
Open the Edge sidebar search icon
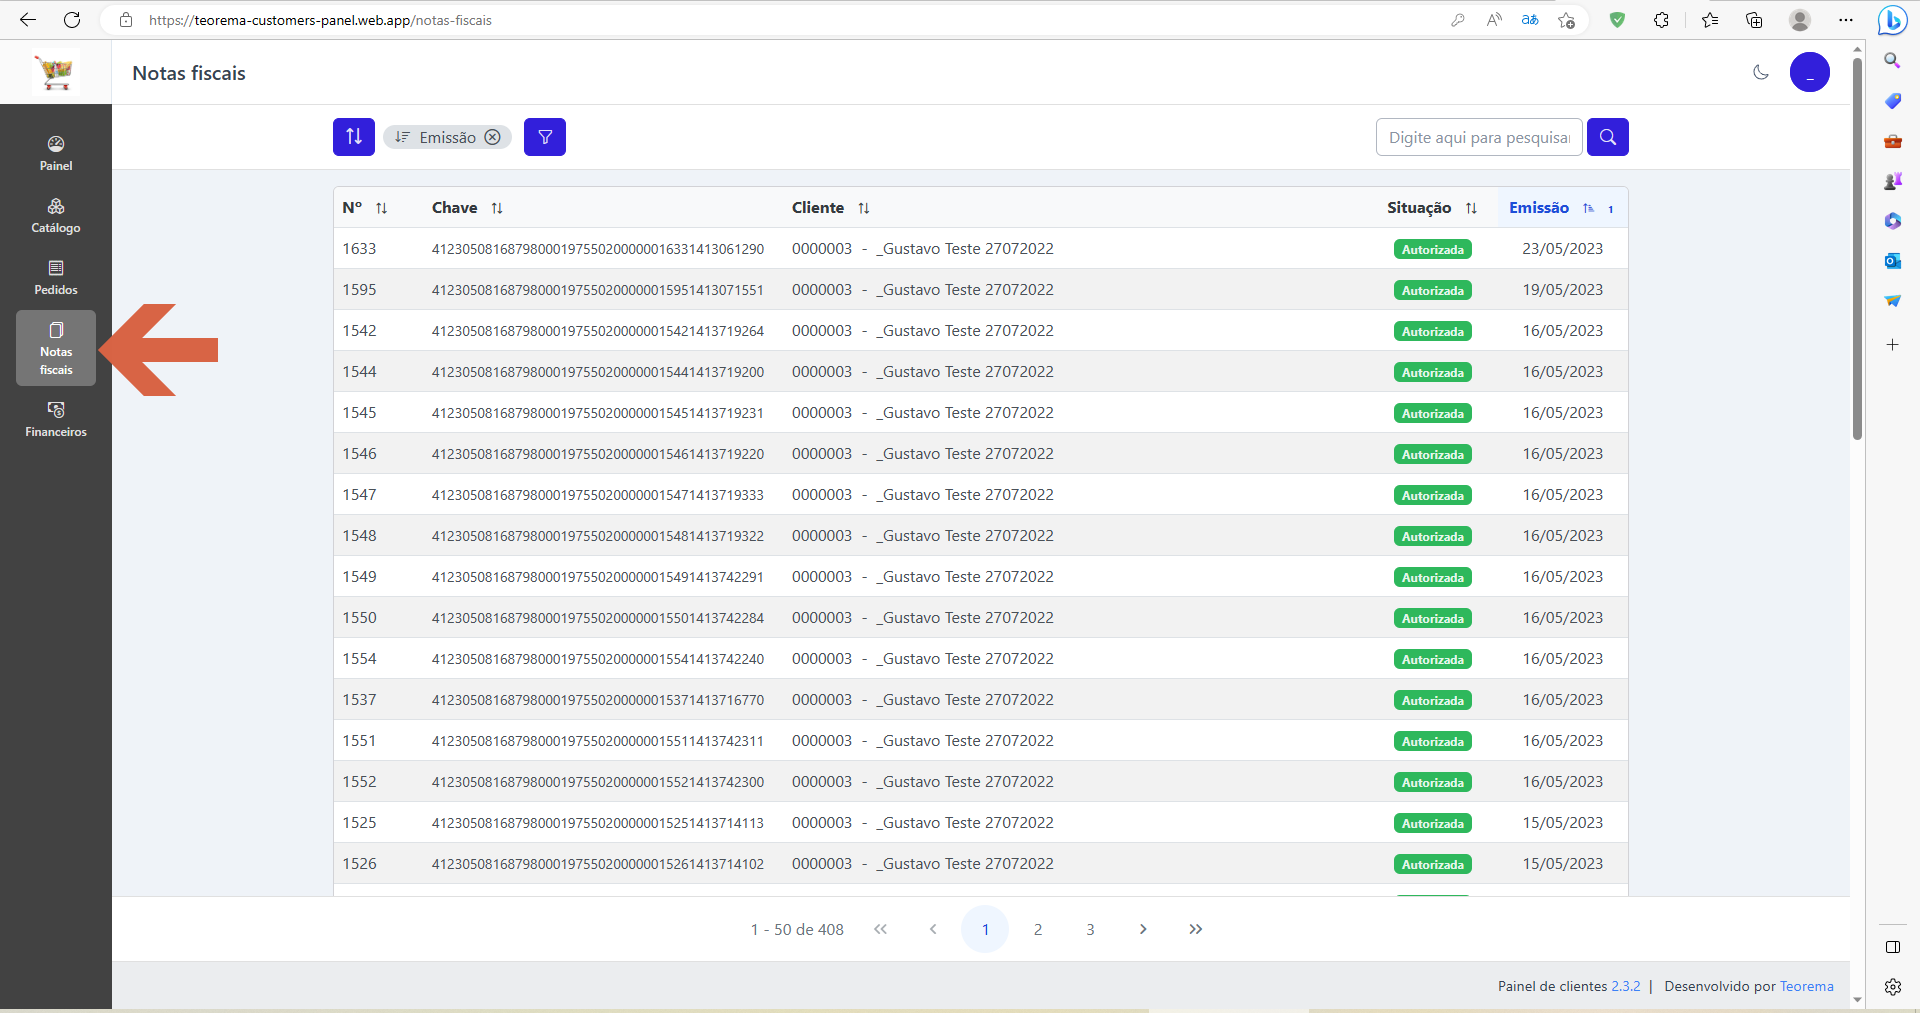pyautogui.click(x=1892, y=61)
